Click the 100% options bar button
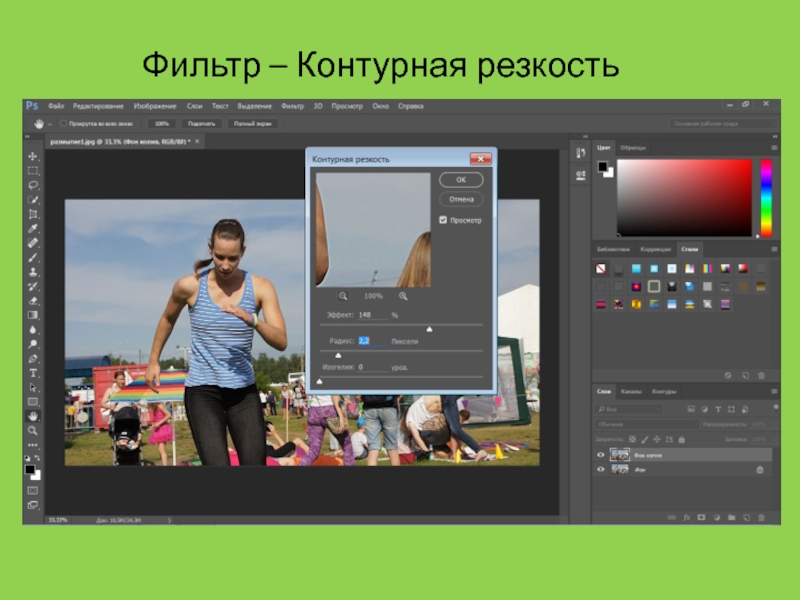Viewport: 800px width, 600px height. click(161, 123)
